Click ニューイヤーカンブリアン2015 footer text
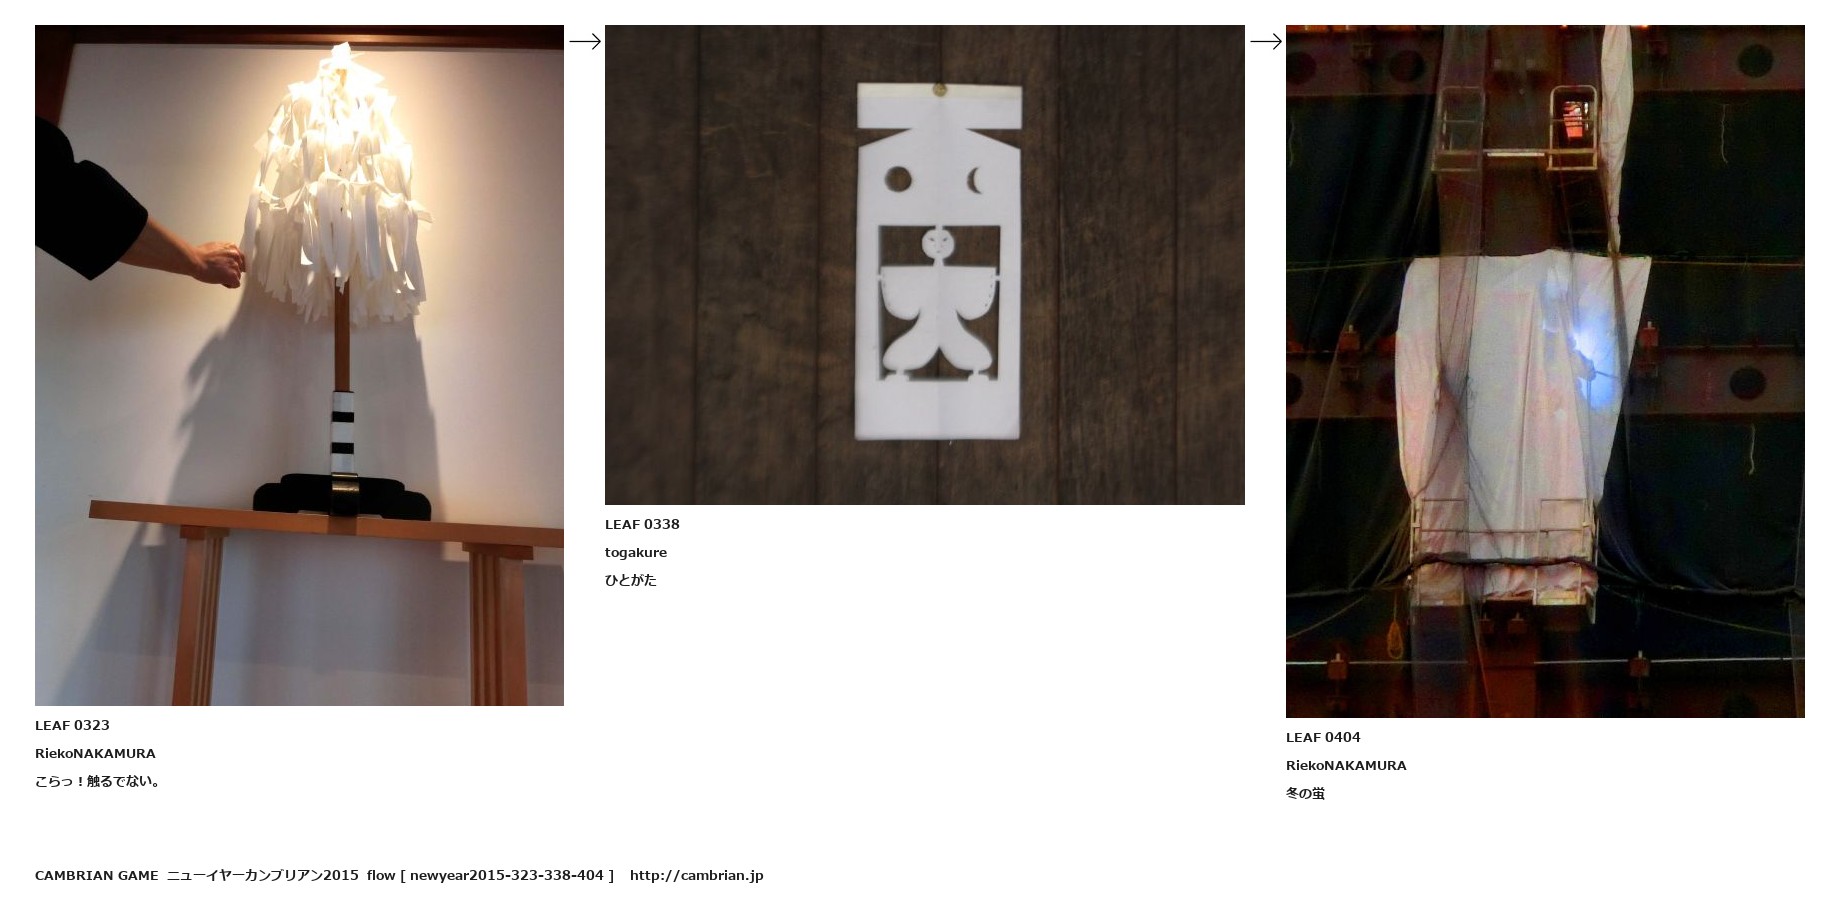The width and height of the screenshot is (1840, 900). tap(262, 875)
